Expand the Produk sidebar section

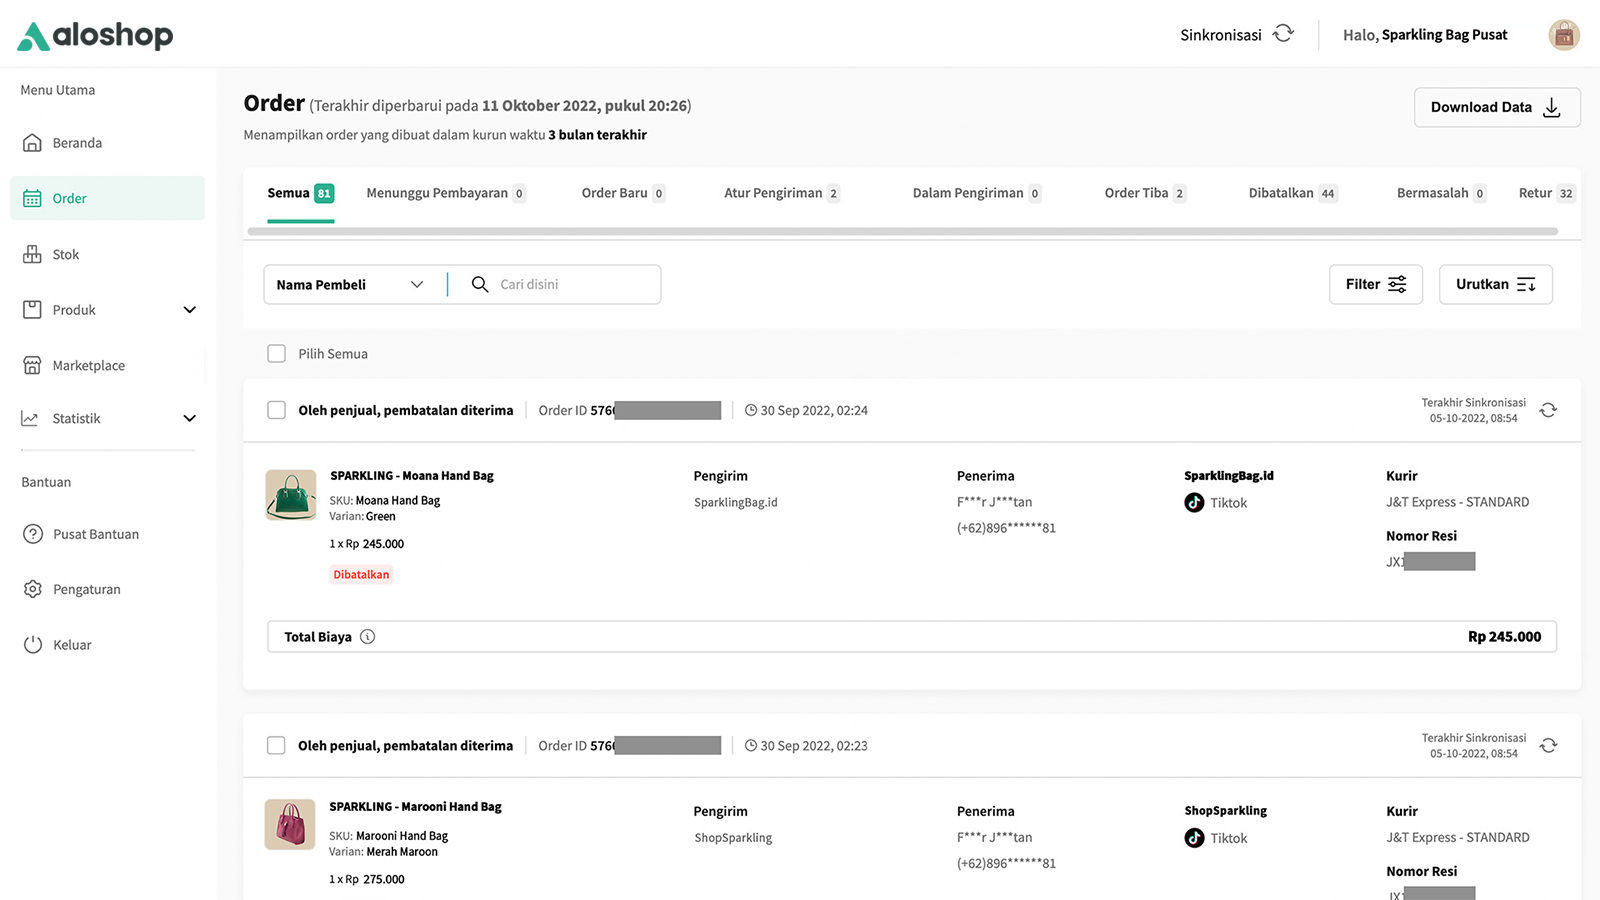pyautogui.click(x=189, y=310)
